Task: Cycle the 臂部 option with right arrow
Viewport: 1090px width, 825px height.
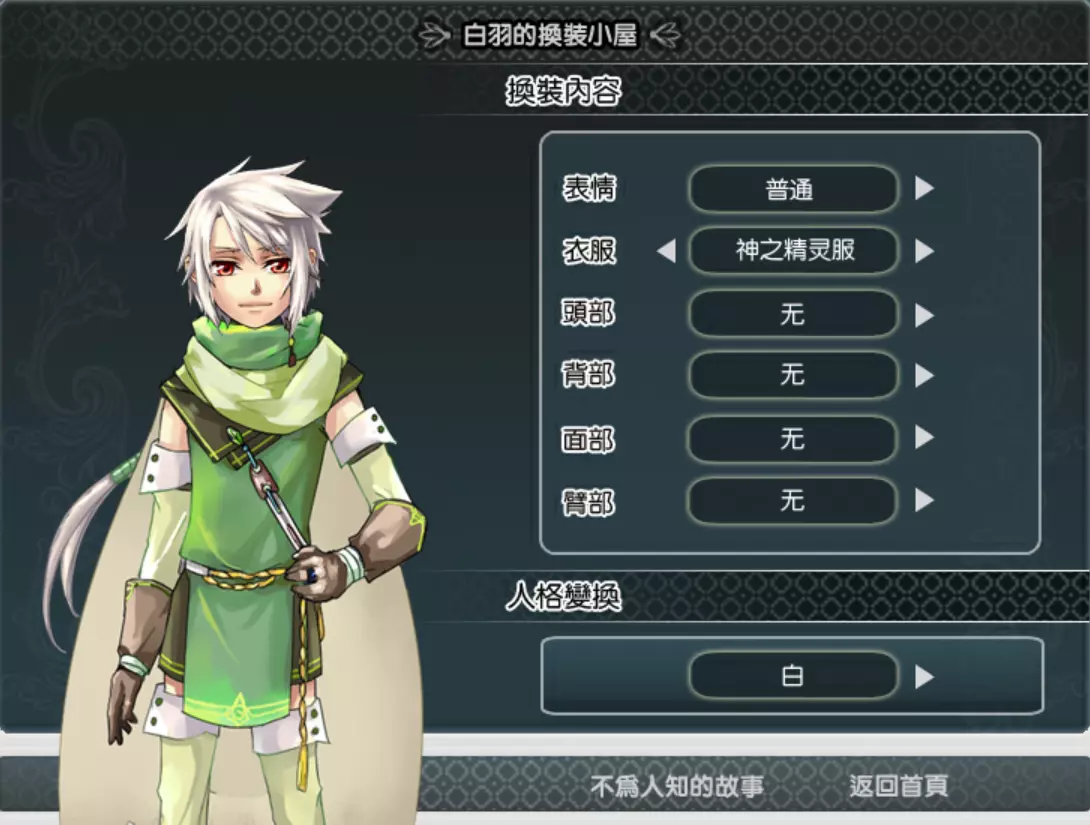Action: (924, 500)
